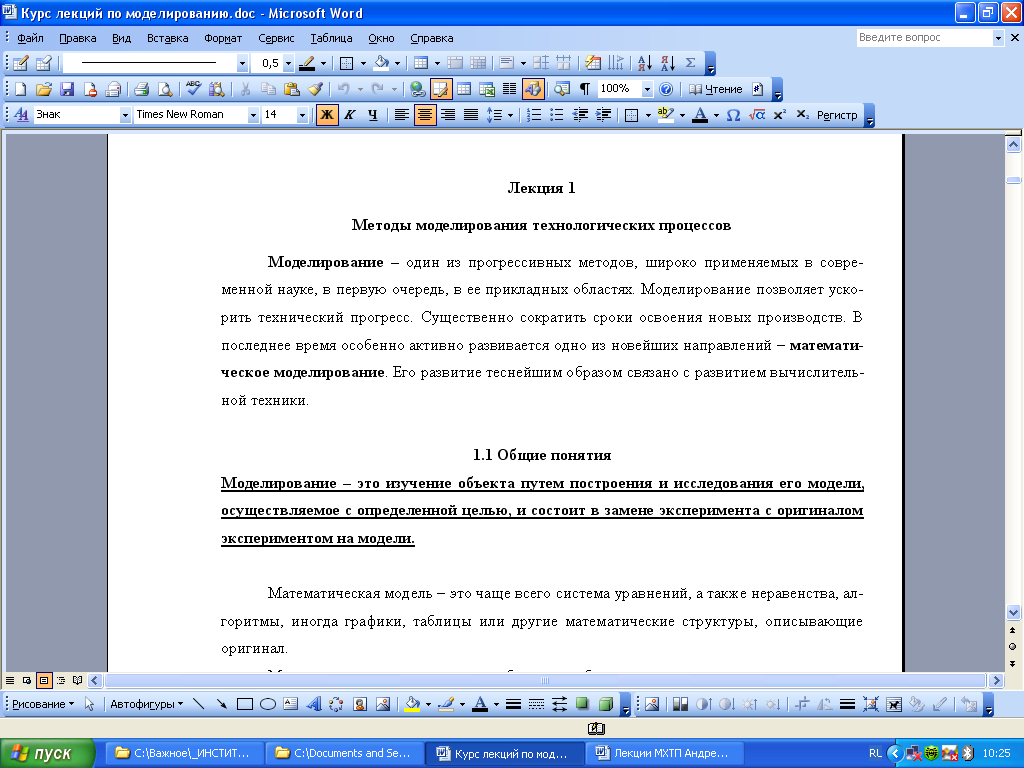Image resolution: width=1024 pixels, height=768 pixels.
Task: Apply superscript x² formatting
Action: click(x=779, y=115)
